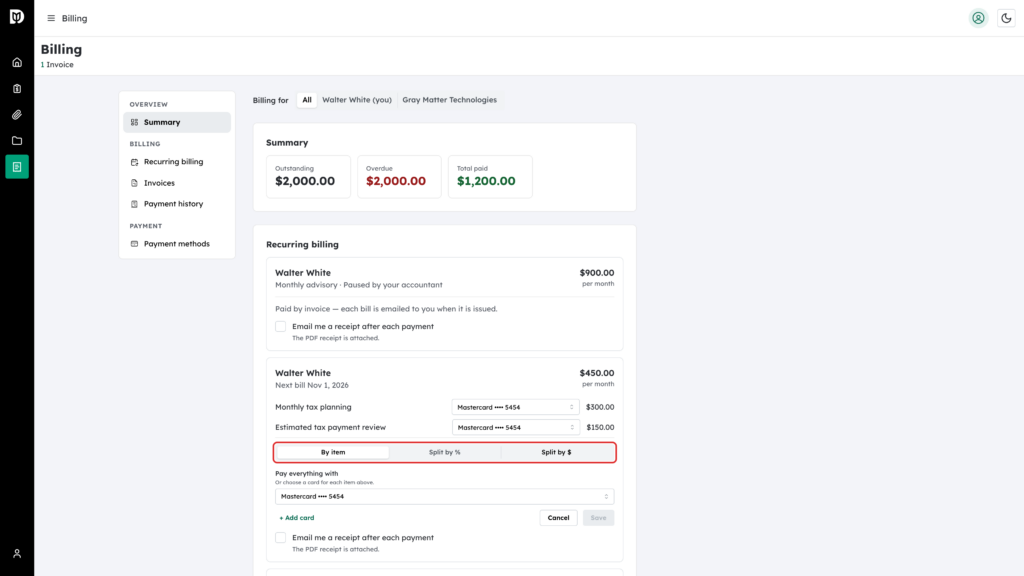Click the $450.00 per month amount
The image size is (1024, 576).
click(597, 378)
